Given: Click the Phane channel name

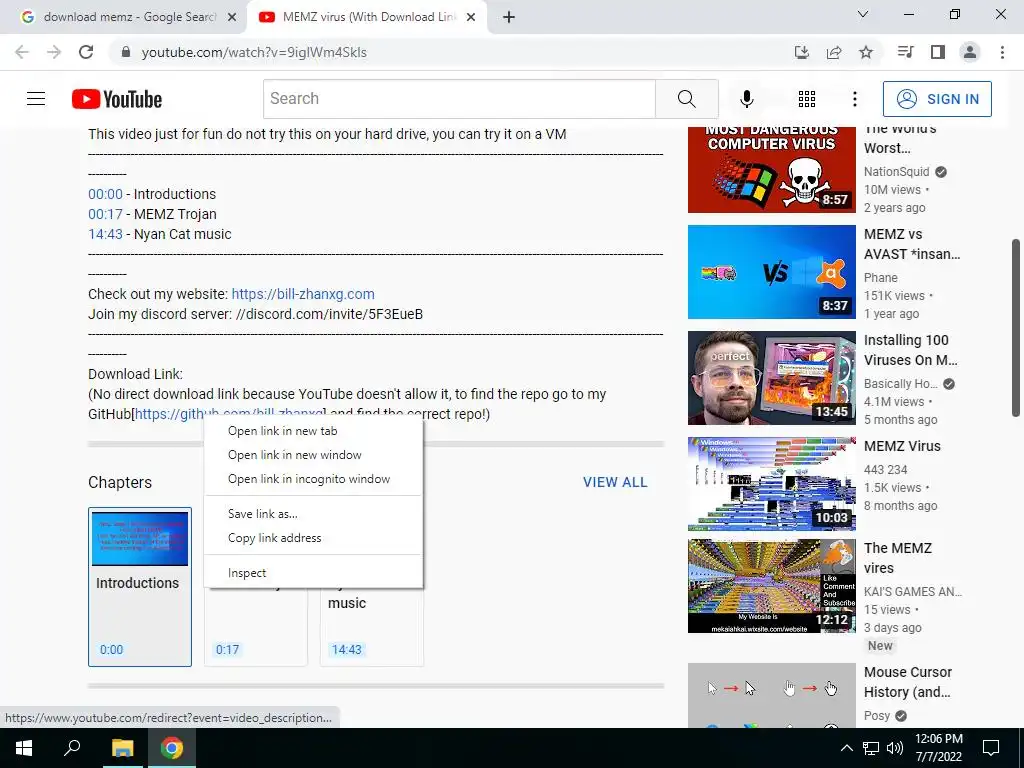Looking at the screenshot, I should [880, 278].
